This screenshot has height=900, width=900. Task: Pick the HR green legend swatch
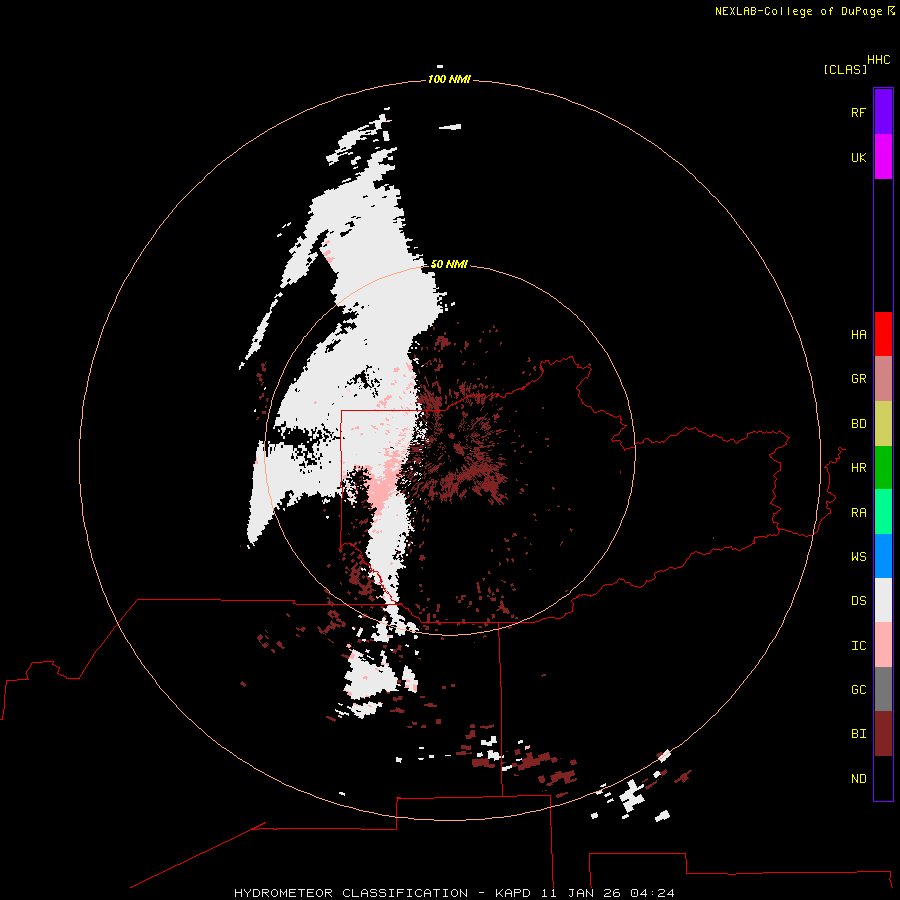click(883, 468)
